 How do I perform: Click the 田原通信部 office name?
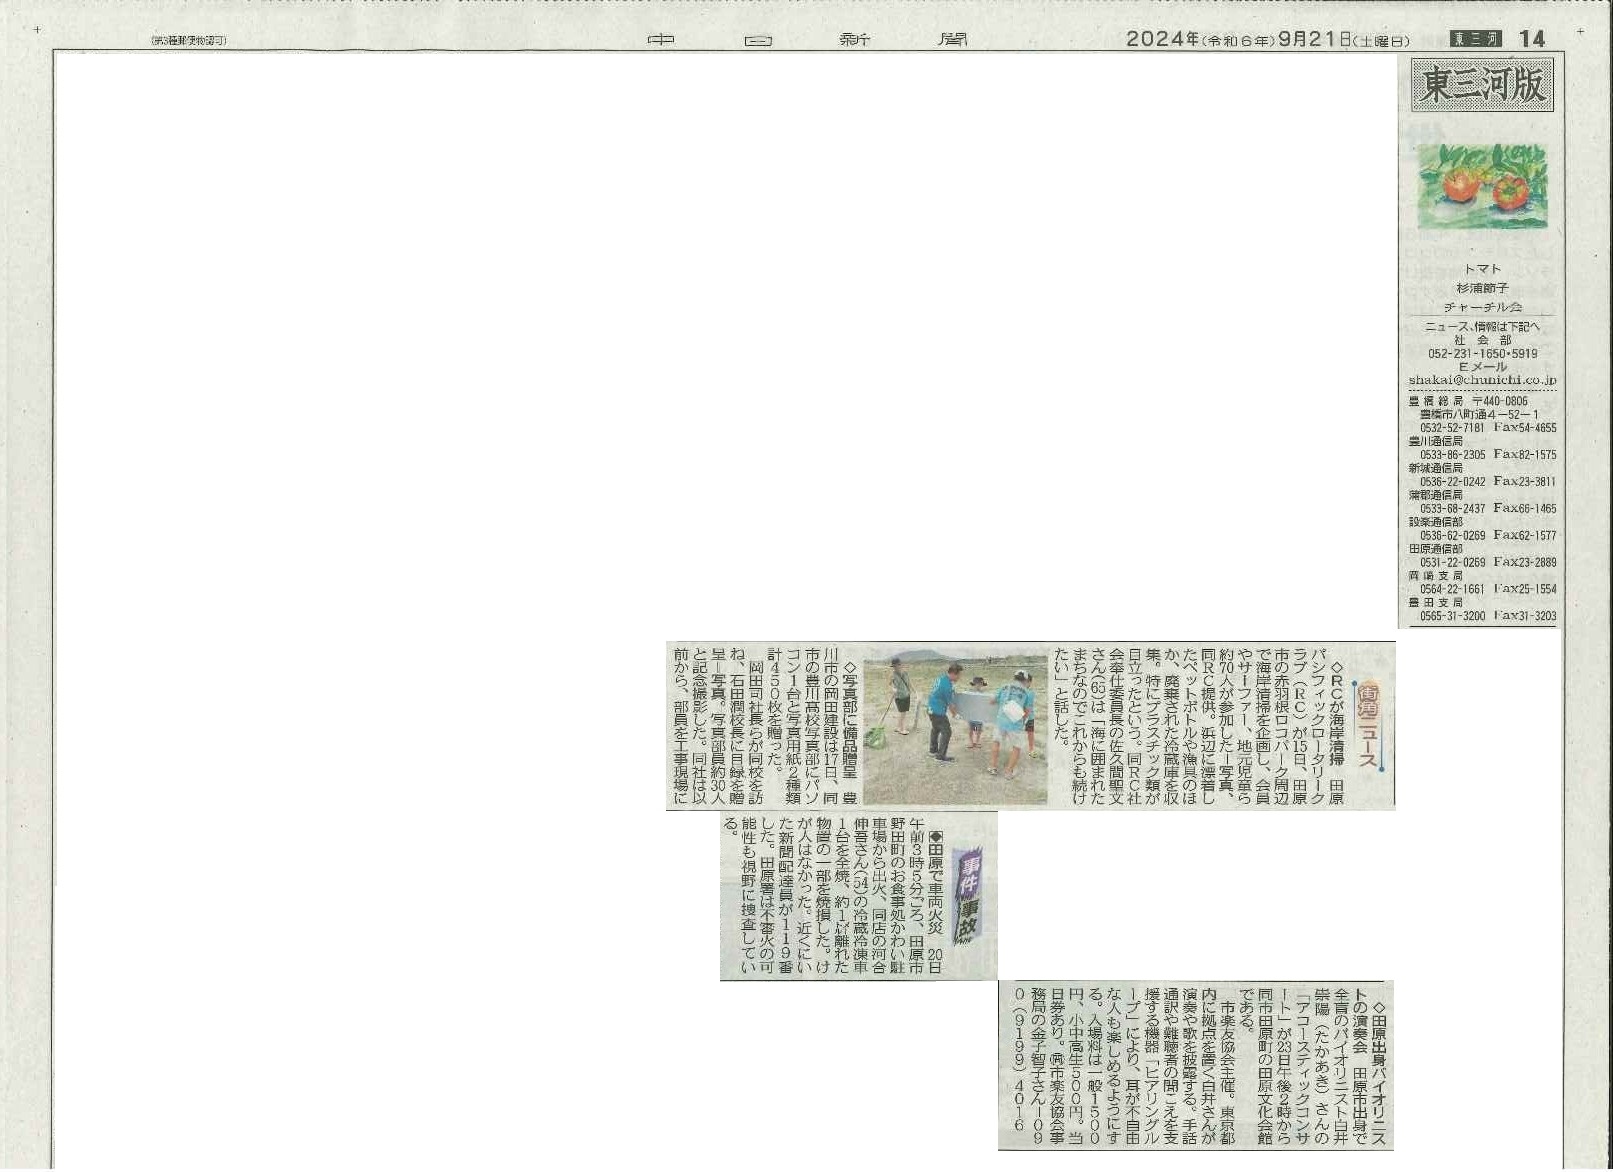1435,549
